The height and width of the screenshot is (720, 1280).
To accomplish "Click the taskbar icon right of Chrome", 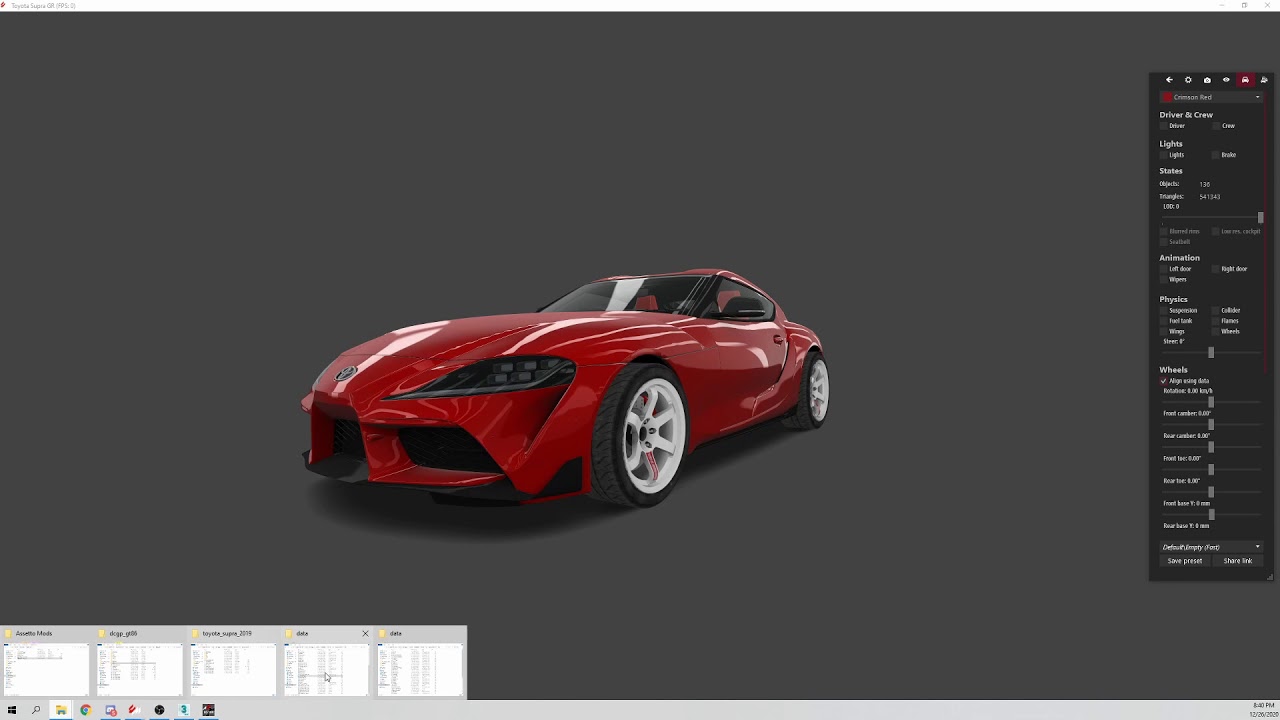I will pos(111,710).
